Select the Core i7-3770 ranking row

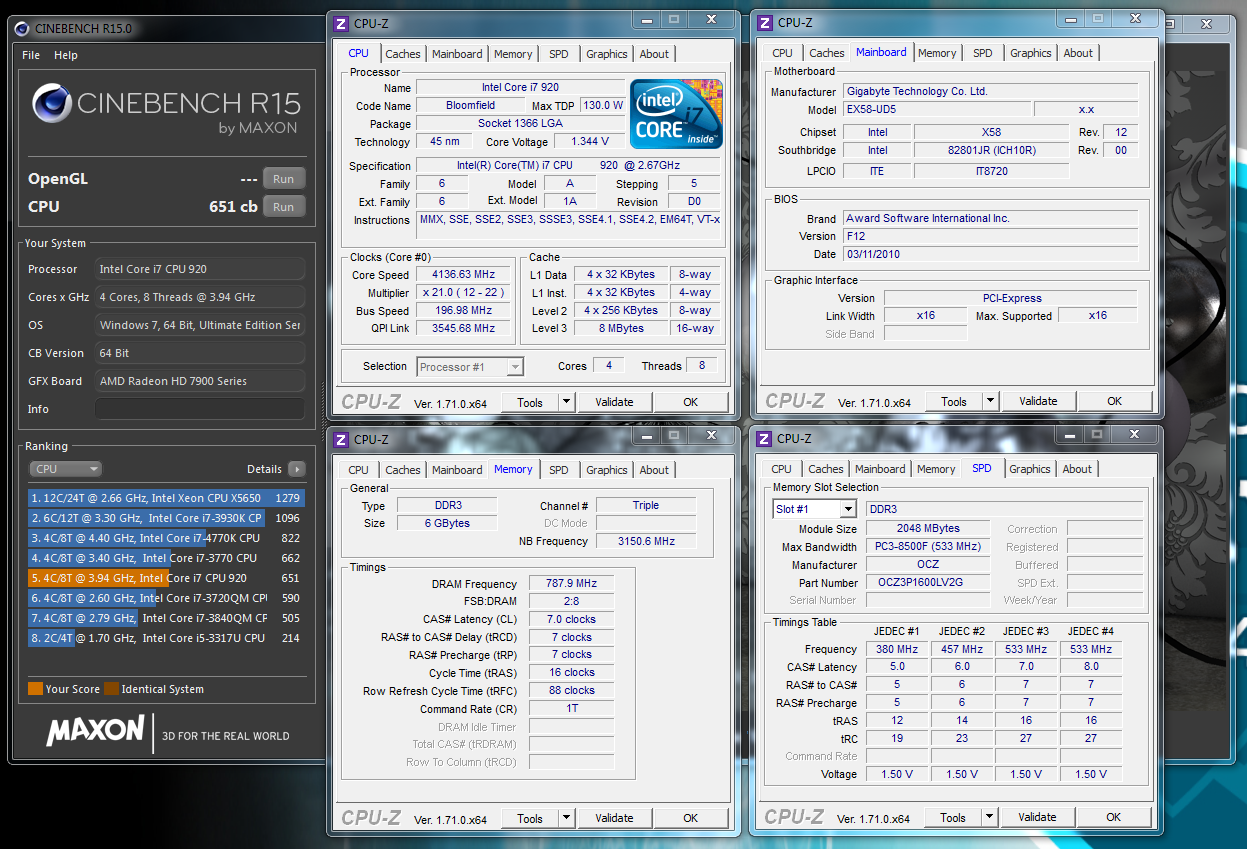pyautogui.click(x=167, y=558)
